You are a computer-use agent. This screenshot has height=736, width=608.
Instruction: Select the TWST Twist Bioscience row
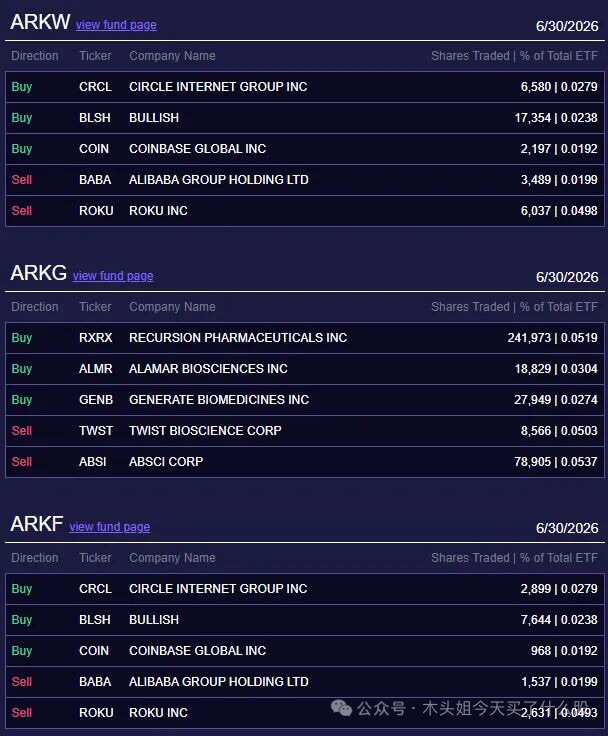(x=305, y=431)
